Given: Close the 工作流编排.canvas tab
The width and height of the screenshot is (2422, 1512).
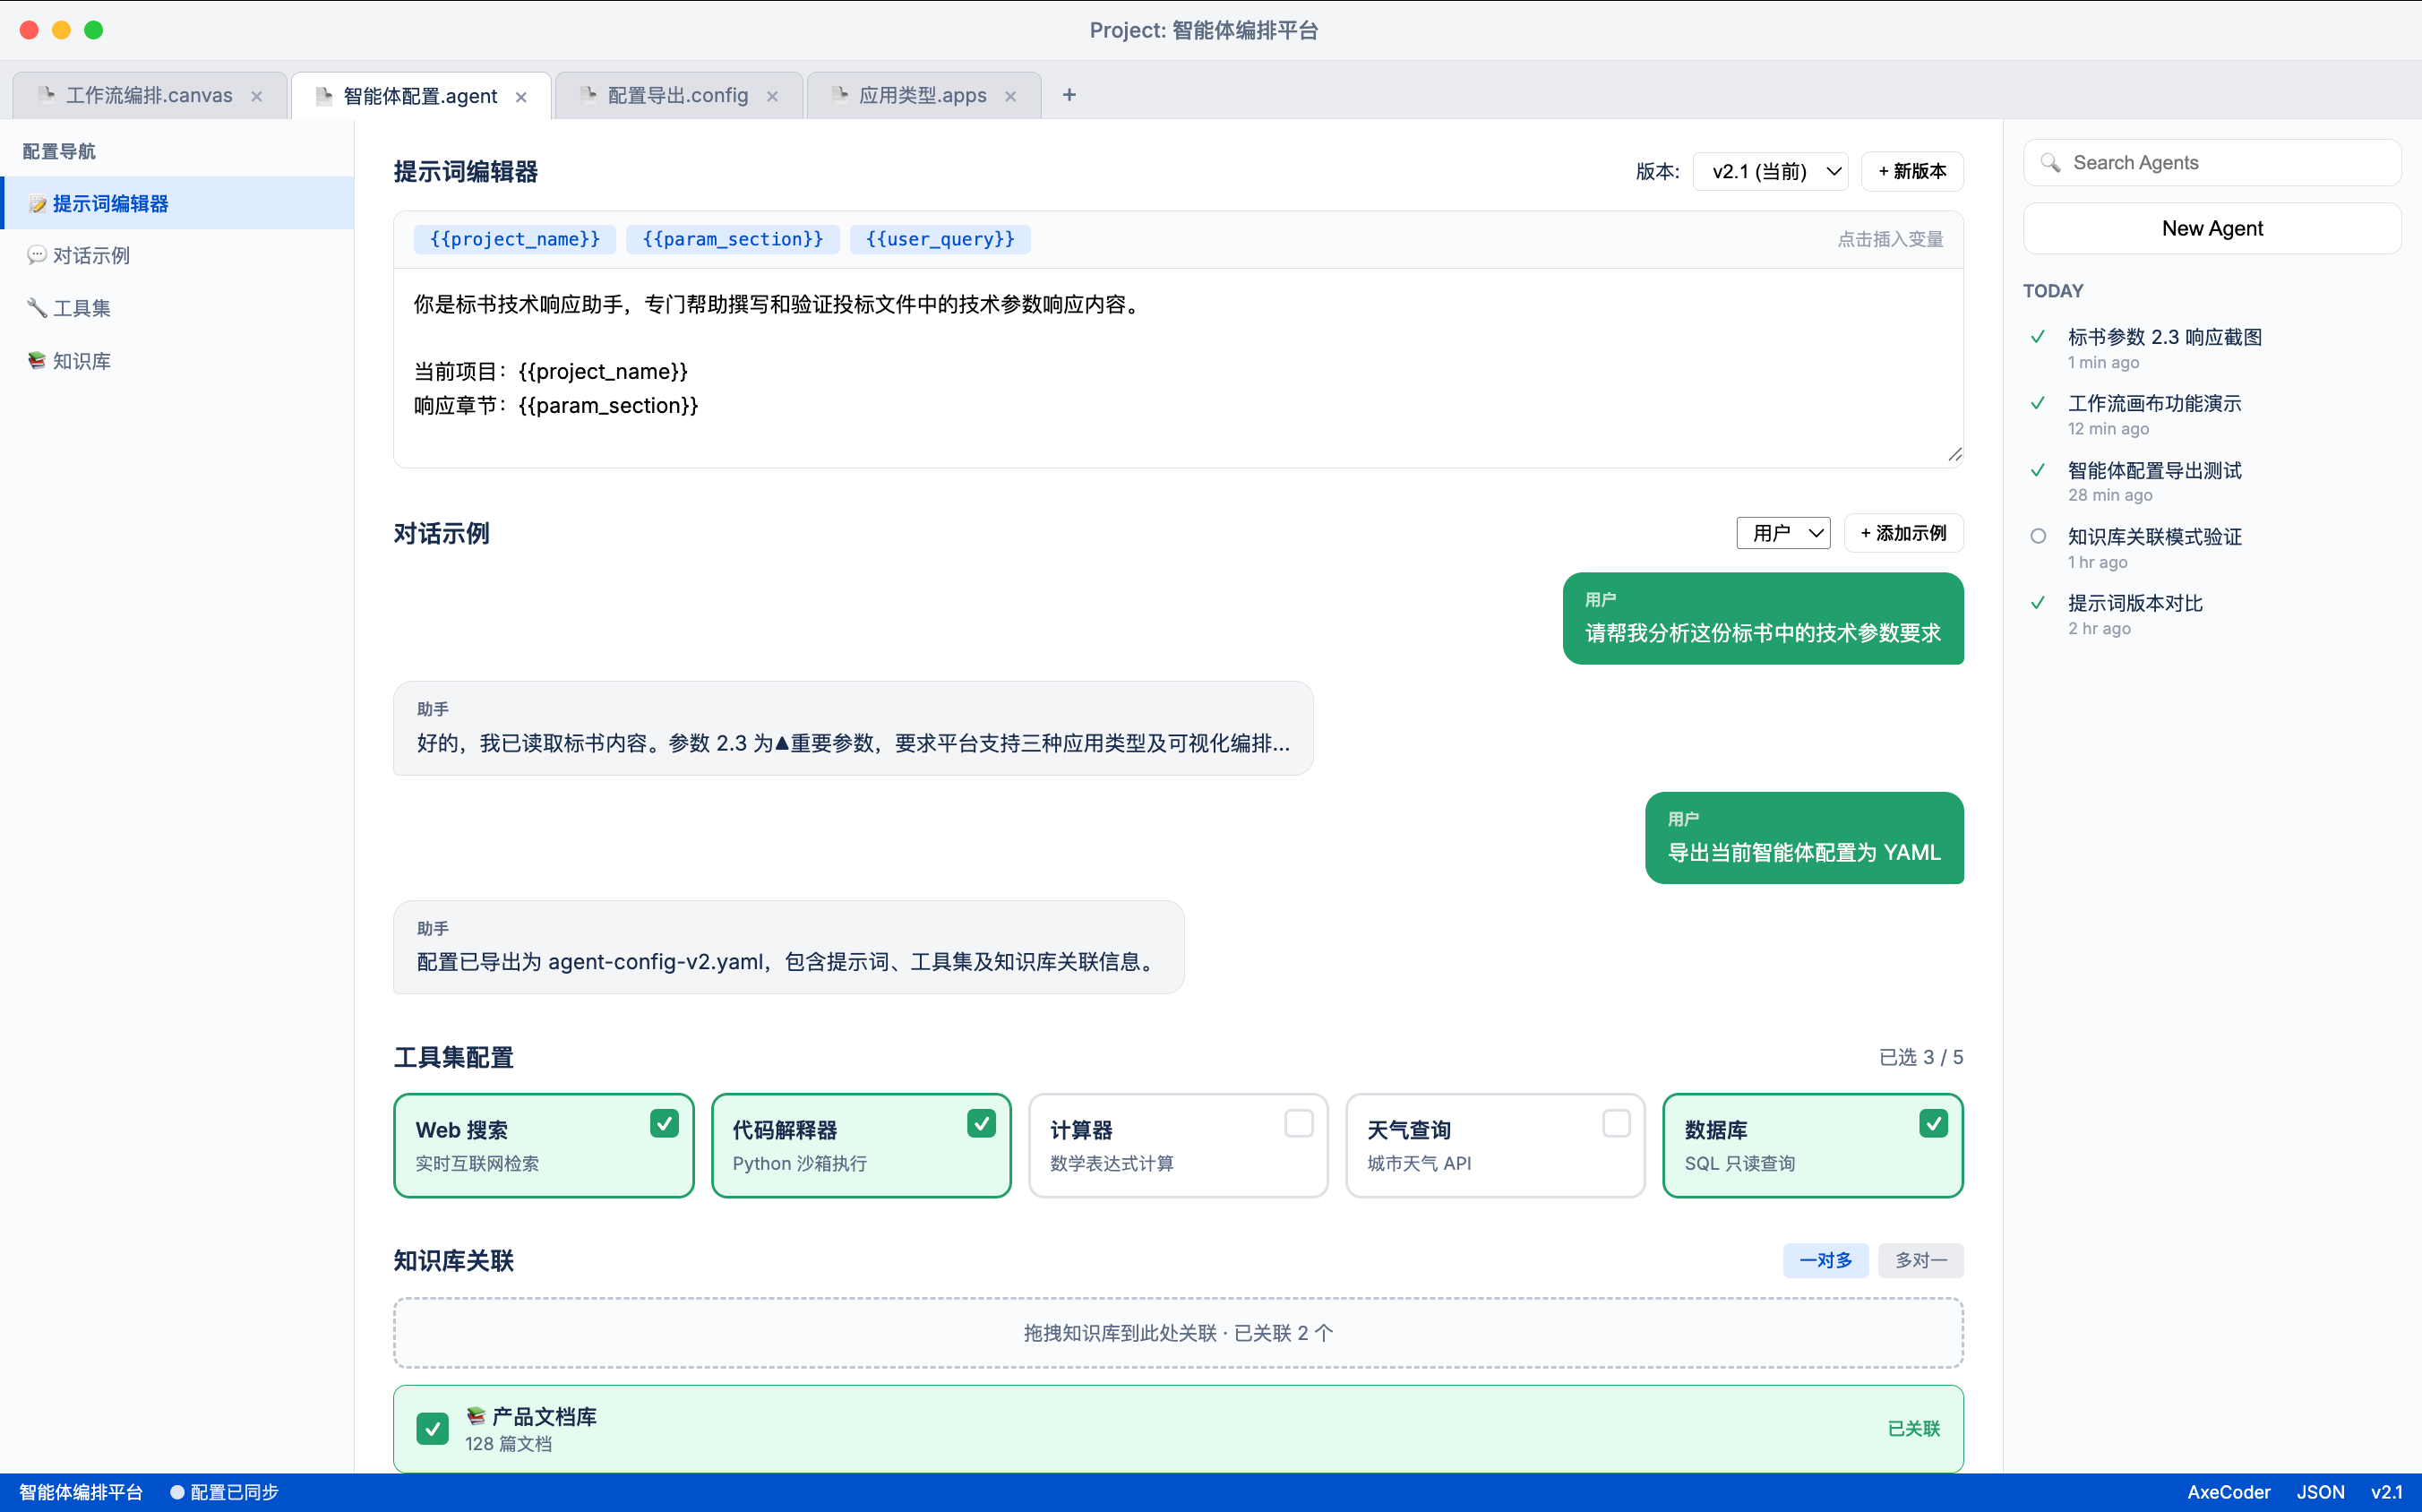Looking at the screenshot, I should [x=257, y=96].
